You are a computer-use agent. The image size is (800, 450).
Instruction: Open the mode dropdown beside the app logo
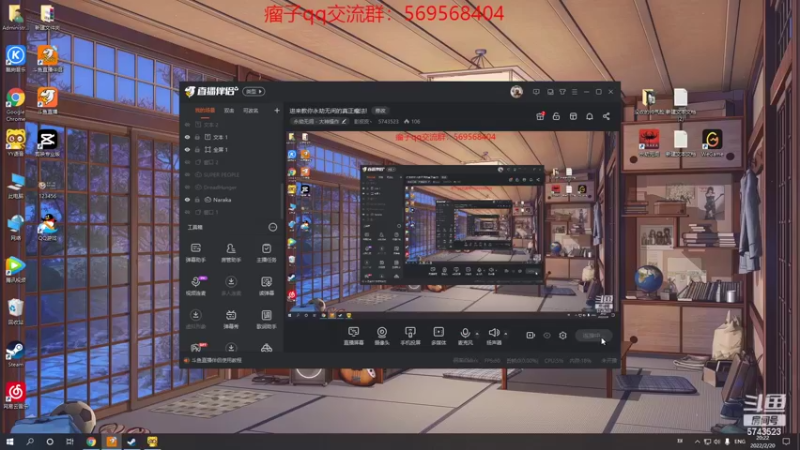click(254, 92)
